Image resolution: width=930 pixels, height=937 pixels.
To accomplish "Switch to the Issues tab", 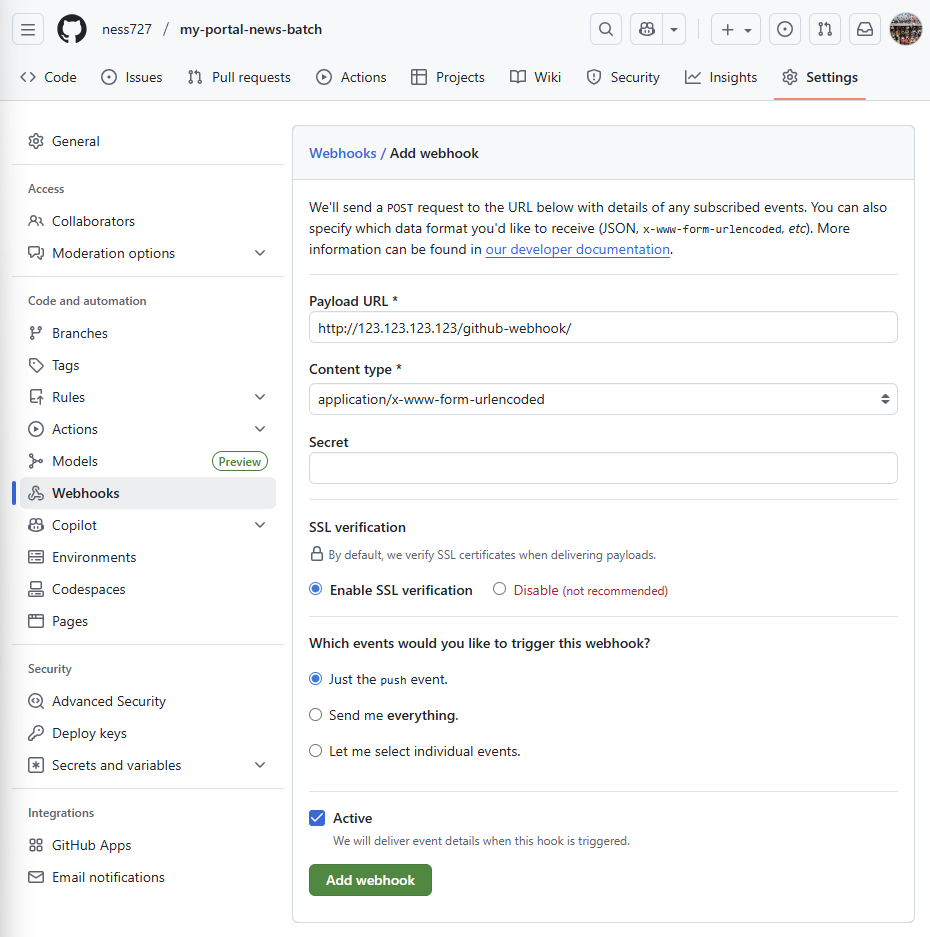I will click(132, 77).
